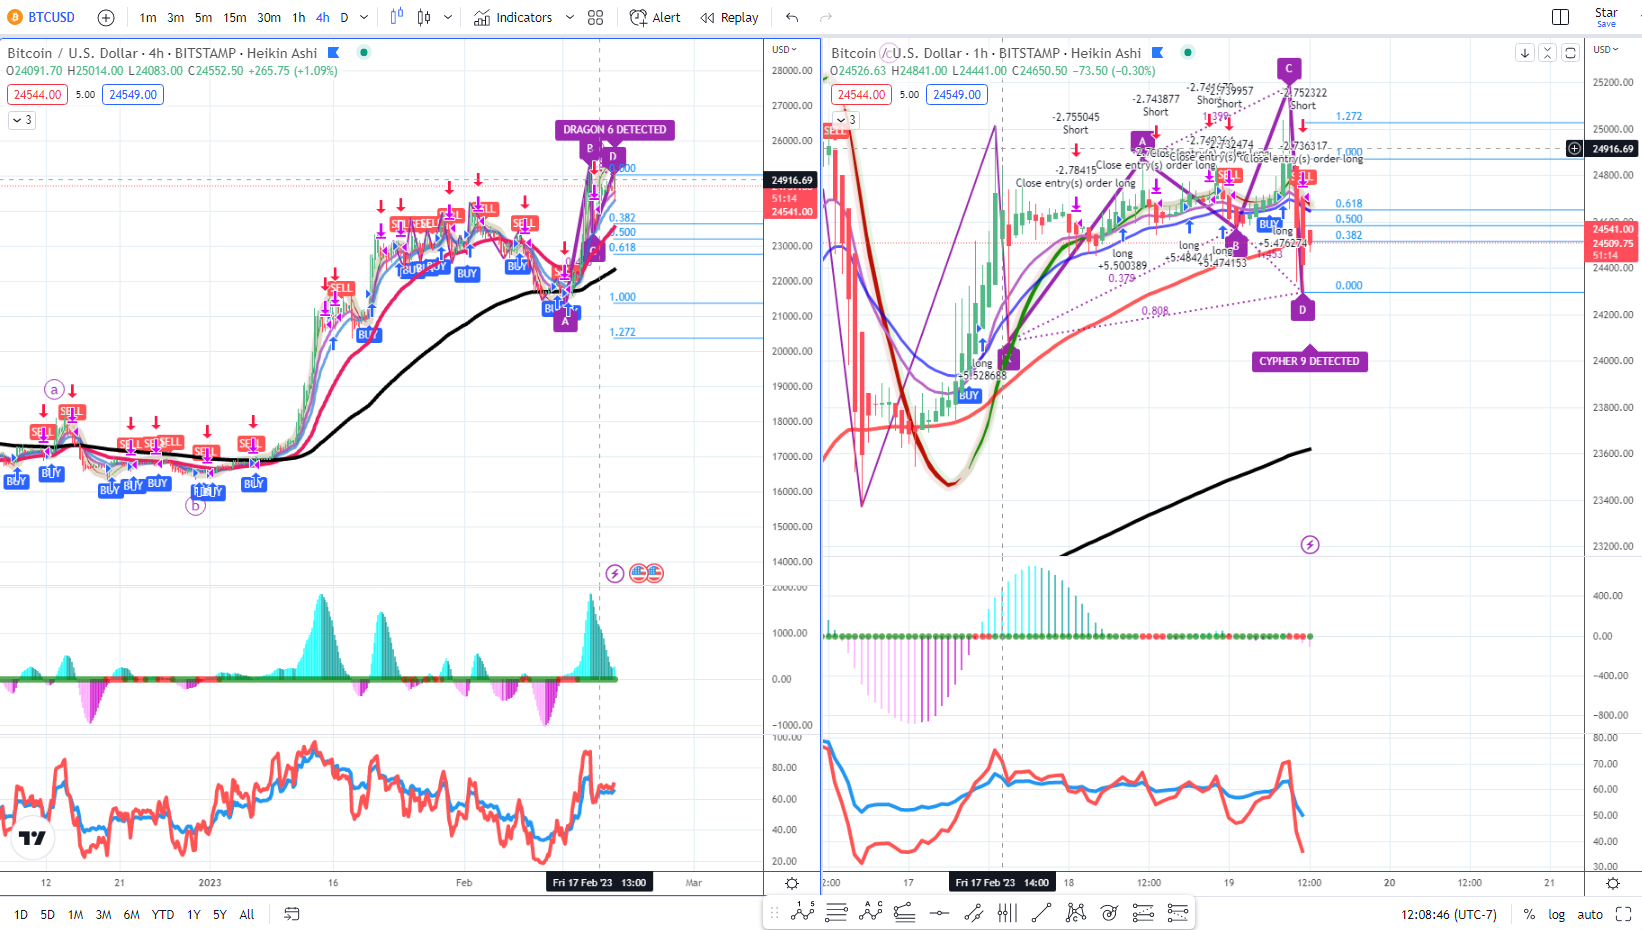
Task: Select the Fib spiral tool
Action: pyautogui.click(x=1109, y=912)
